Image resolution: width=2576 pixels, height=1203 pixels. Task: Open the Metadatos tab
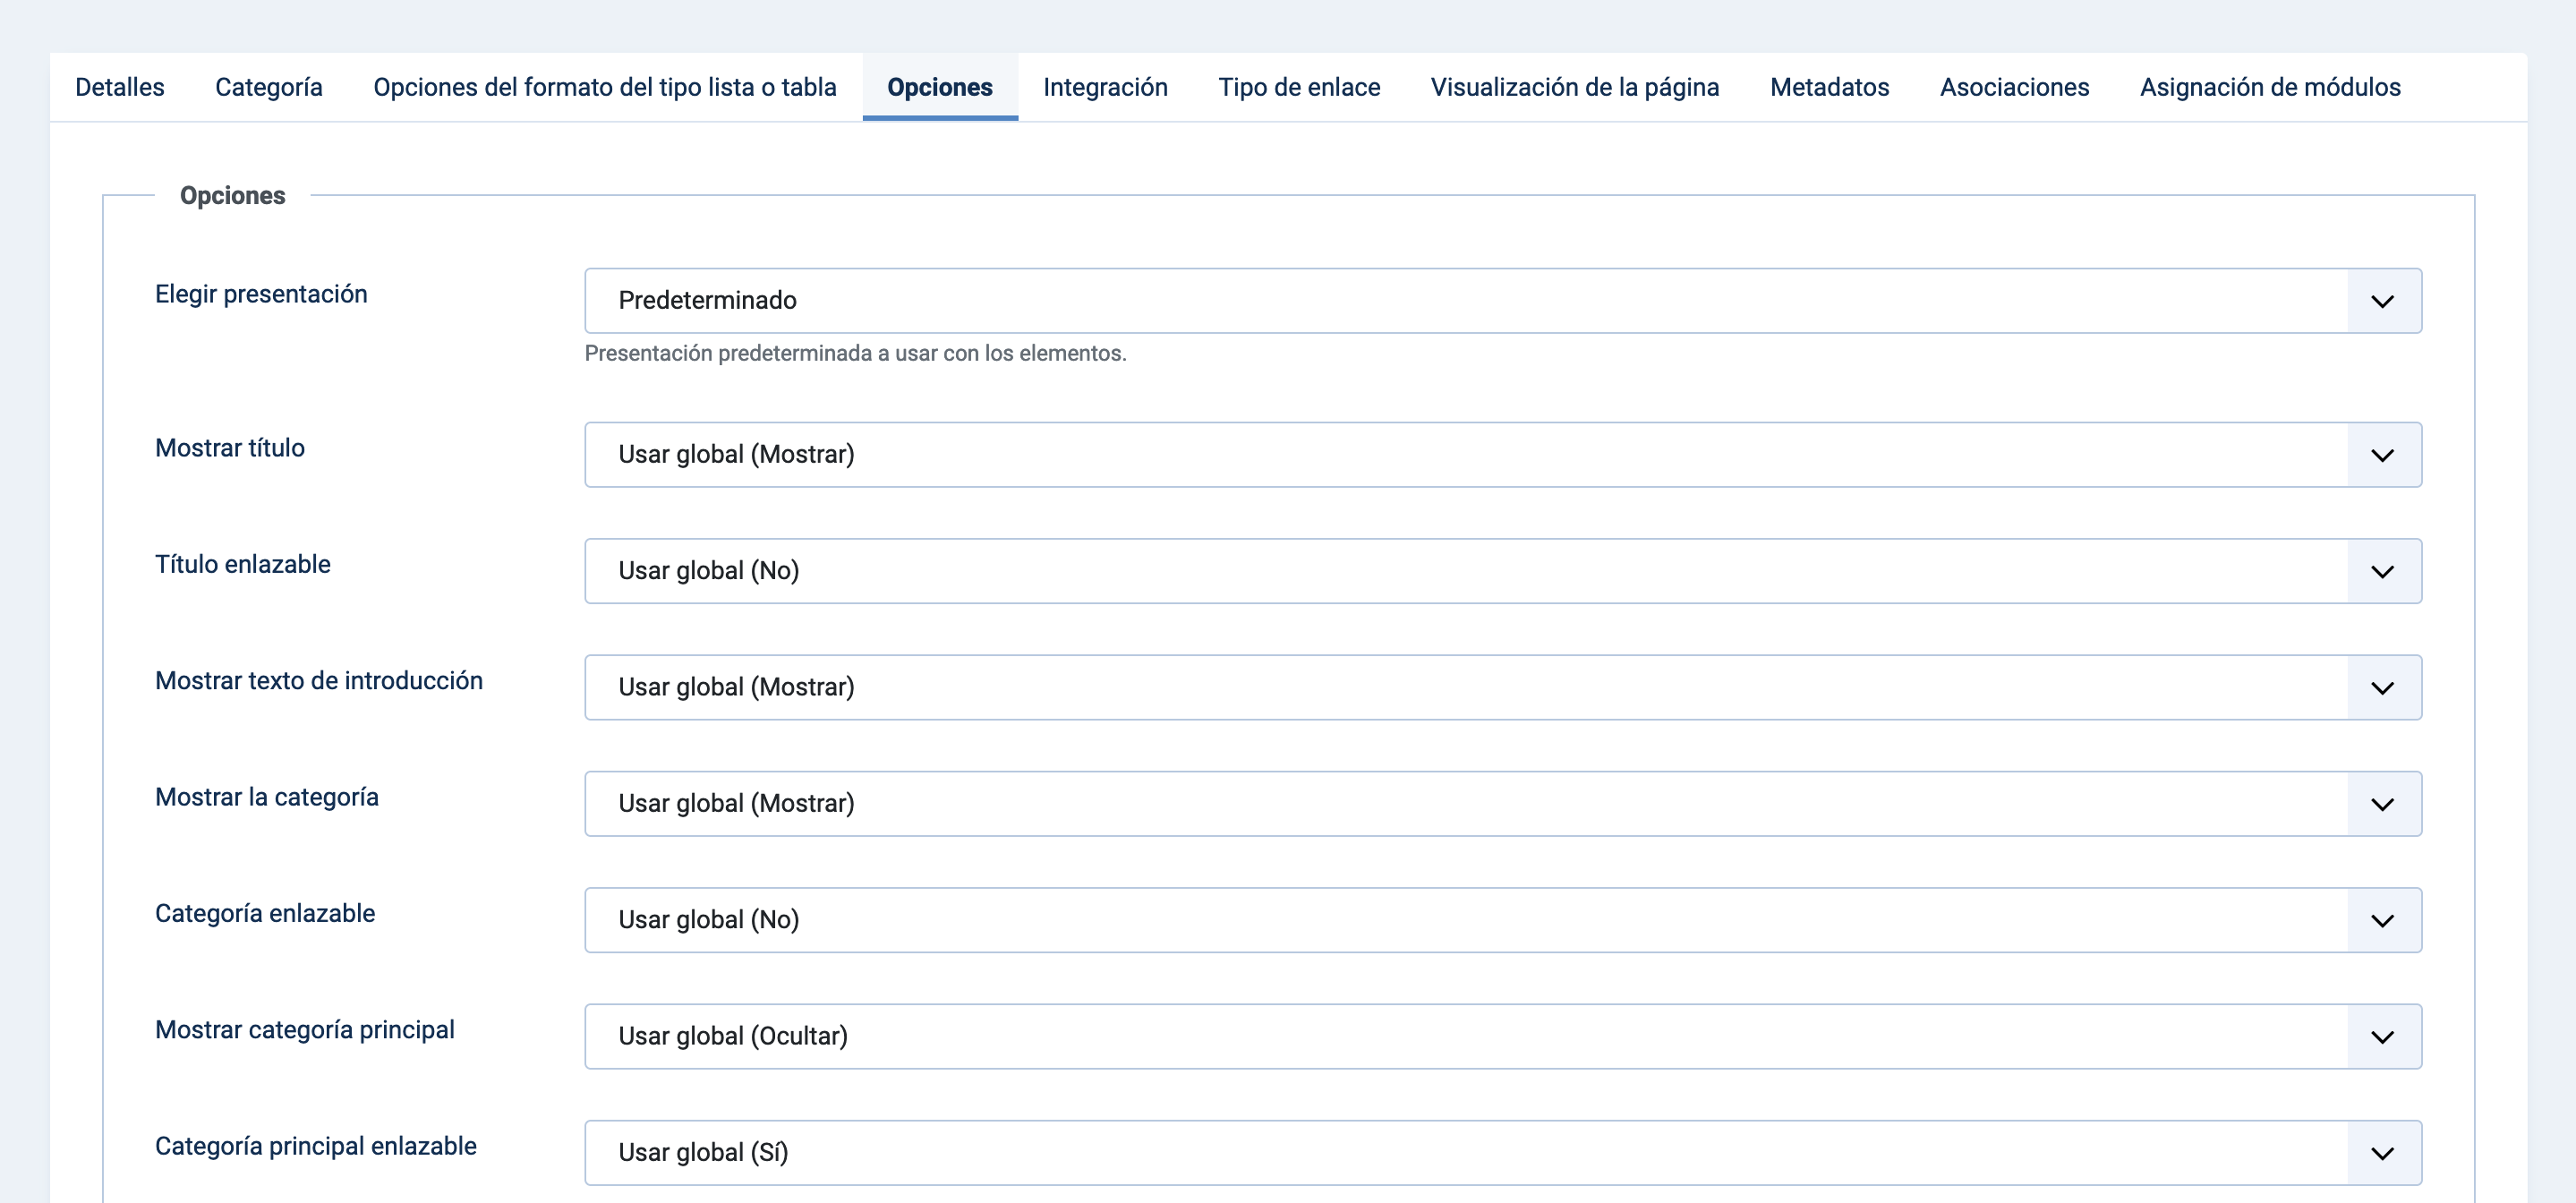pyautogui.click(x=1829, y=87)
